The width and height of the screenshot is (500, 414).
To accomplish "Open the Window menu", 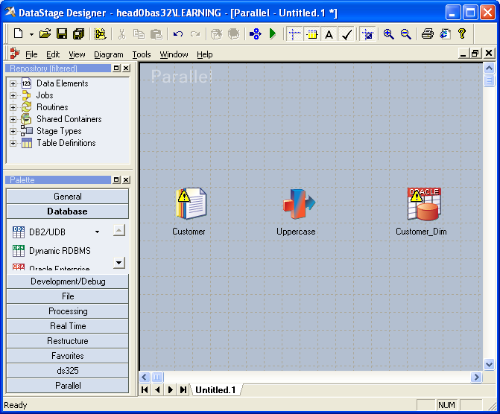I will [x=174, y=54].
